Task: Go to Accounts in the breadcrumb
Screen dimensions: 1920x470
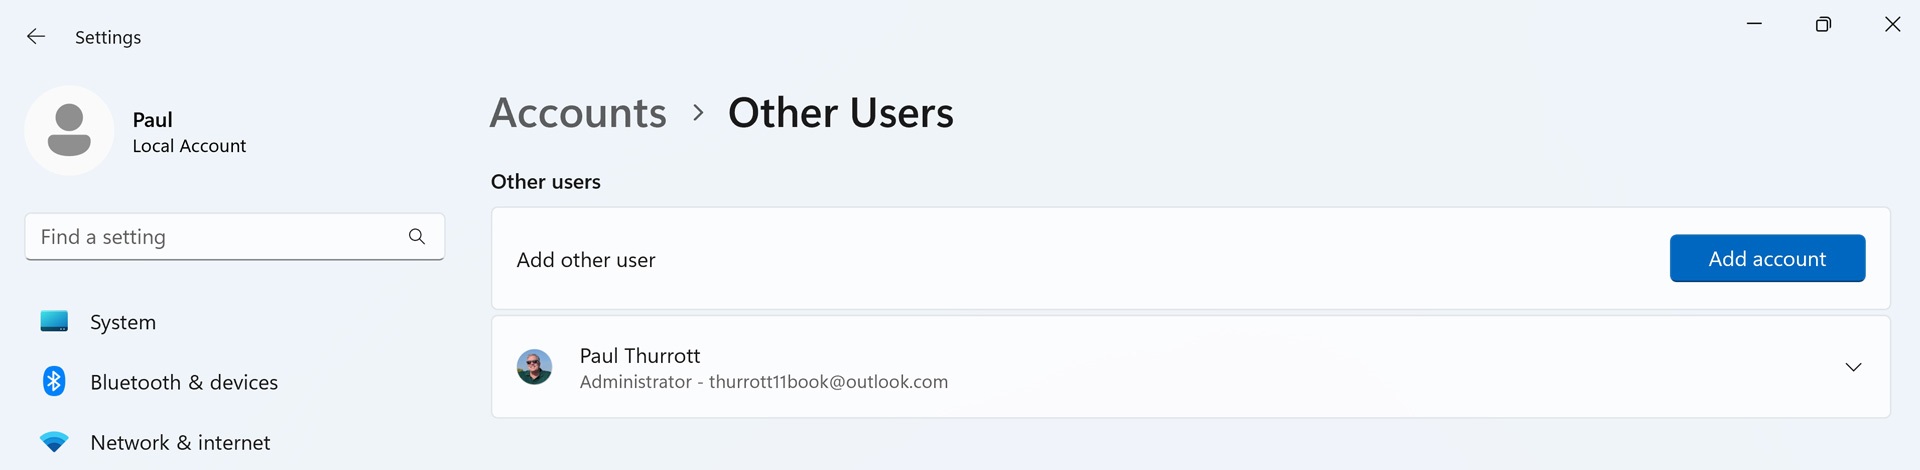Action: tap(578, 113)
